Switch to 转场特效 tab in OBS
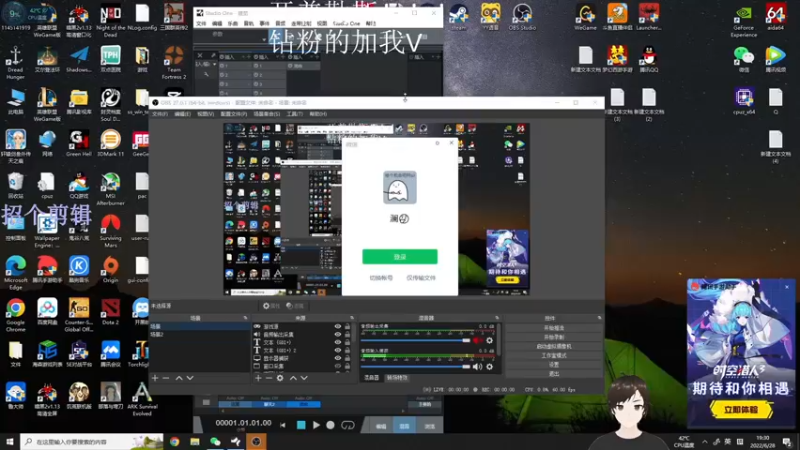 [x=397, y=378]
